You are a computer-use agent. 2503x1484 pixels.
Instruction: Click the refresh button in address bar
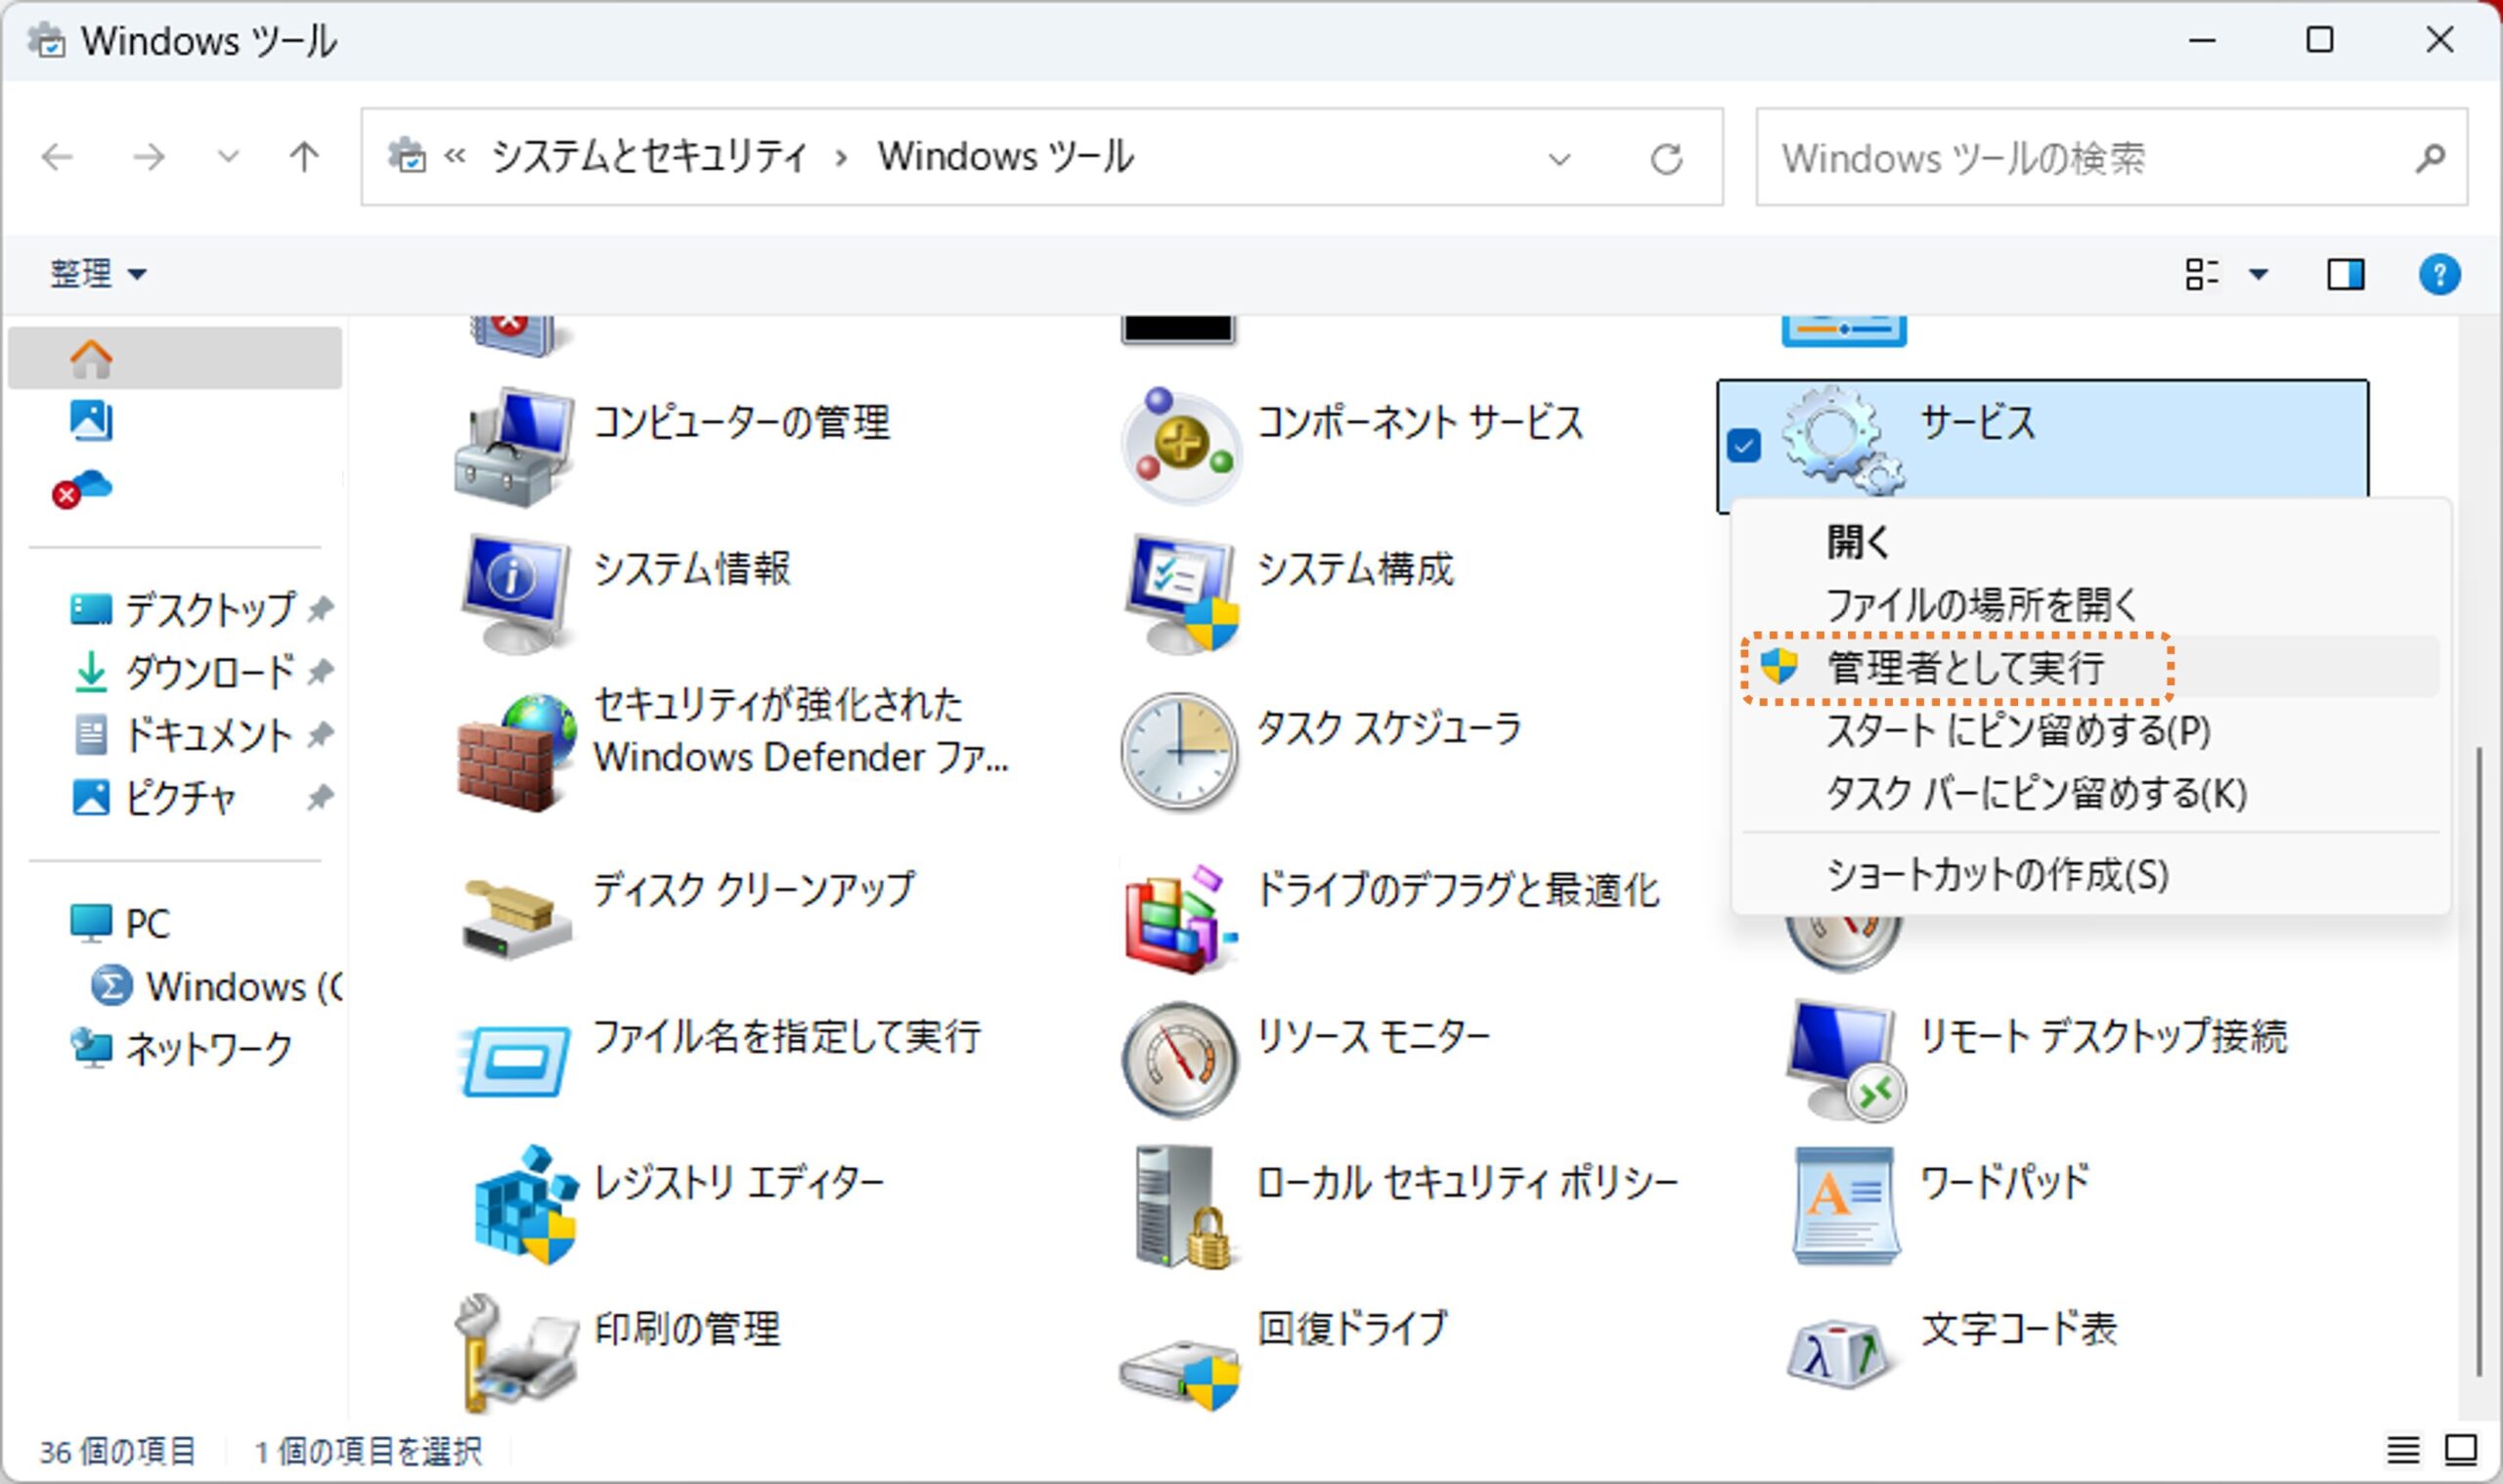coord(1666,158)
